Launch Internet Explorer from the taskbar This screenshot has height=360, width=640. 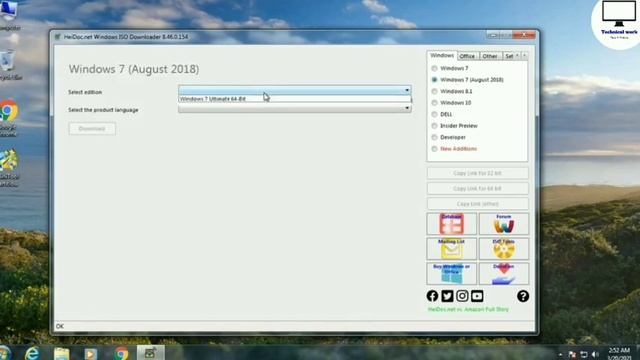click(x=32, y=353)
